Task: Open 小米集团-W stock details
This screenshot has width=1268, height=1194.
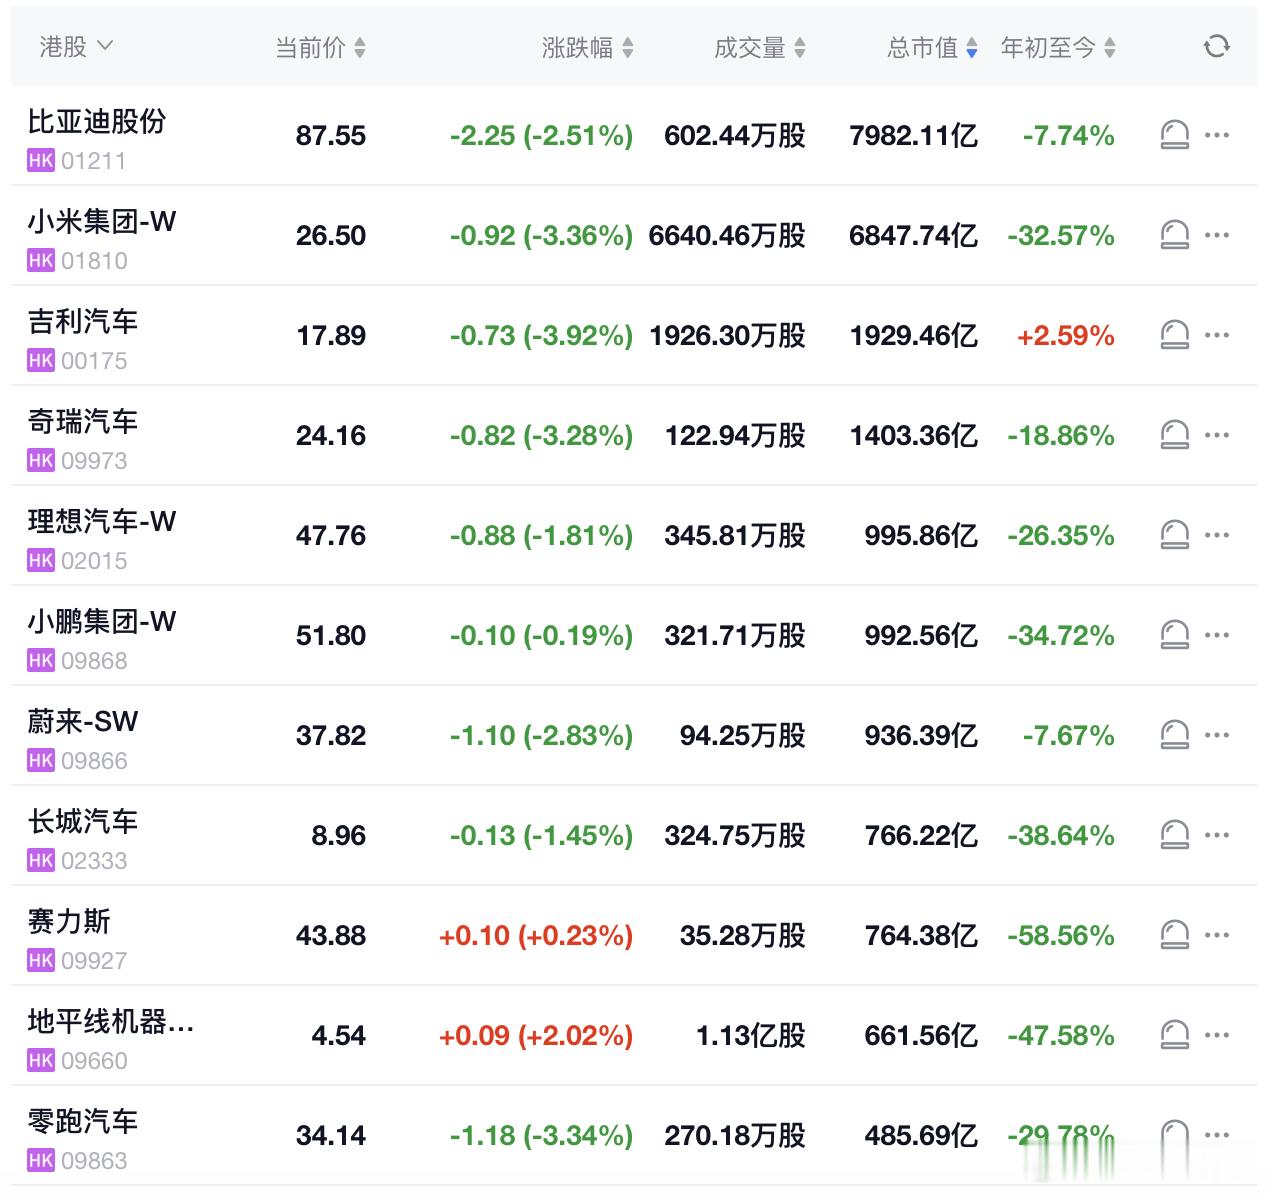Action: coord(102,221)
